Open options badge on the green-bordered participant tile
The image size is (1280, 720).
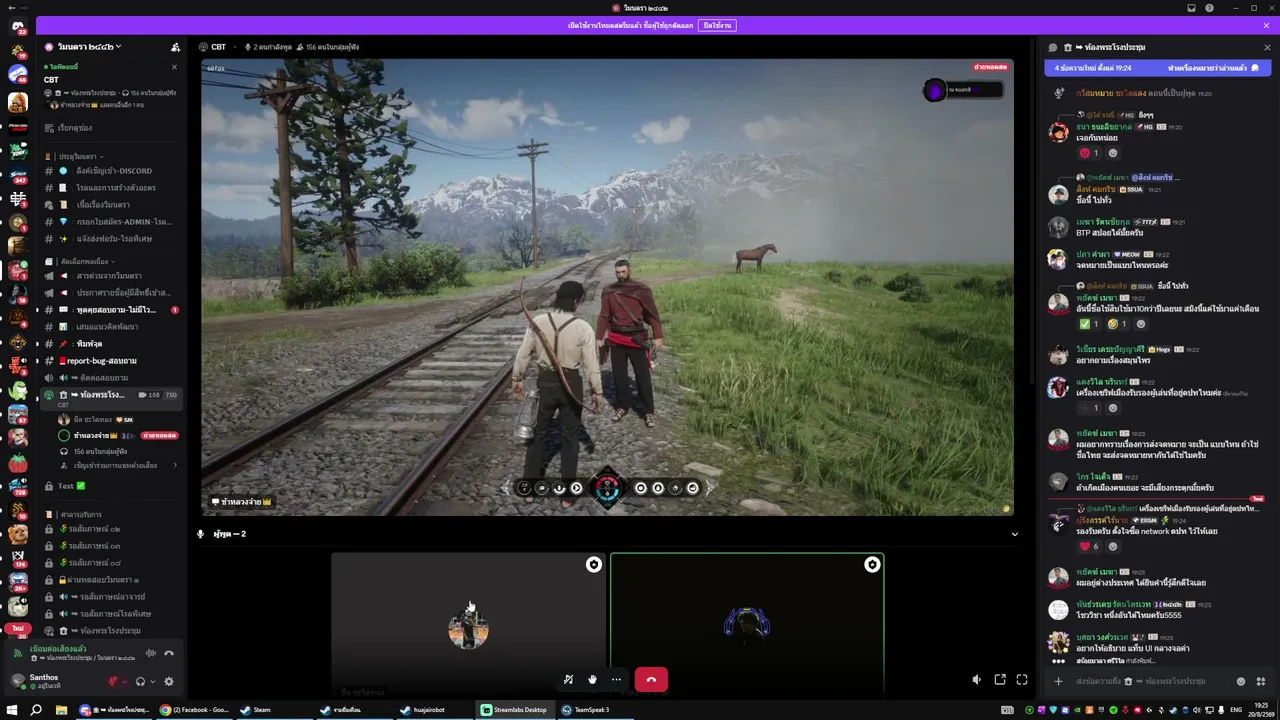(x=872, y=565)
